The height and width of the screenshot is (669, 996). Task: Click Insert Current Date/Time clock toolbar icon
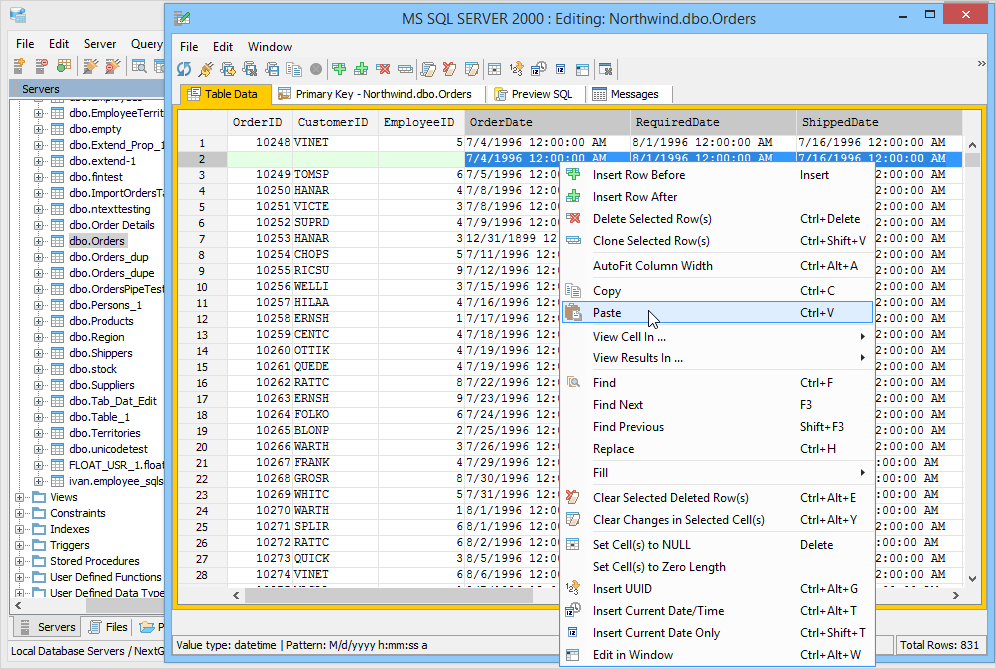(539, 69)
